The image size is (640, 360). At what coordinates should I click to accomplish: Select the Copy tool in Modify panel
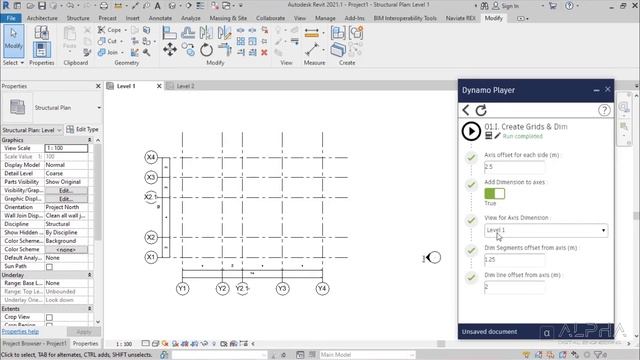point(188,50)
